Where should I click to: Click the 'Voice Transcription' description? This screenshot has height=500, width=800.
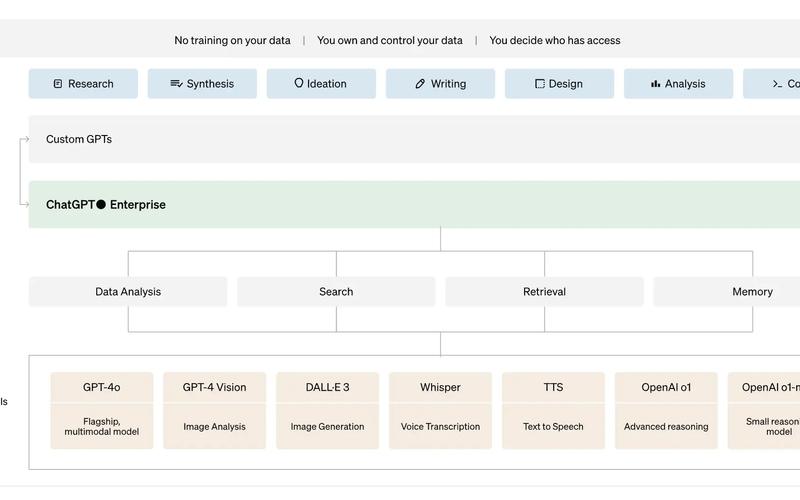(x=440, y=427)
